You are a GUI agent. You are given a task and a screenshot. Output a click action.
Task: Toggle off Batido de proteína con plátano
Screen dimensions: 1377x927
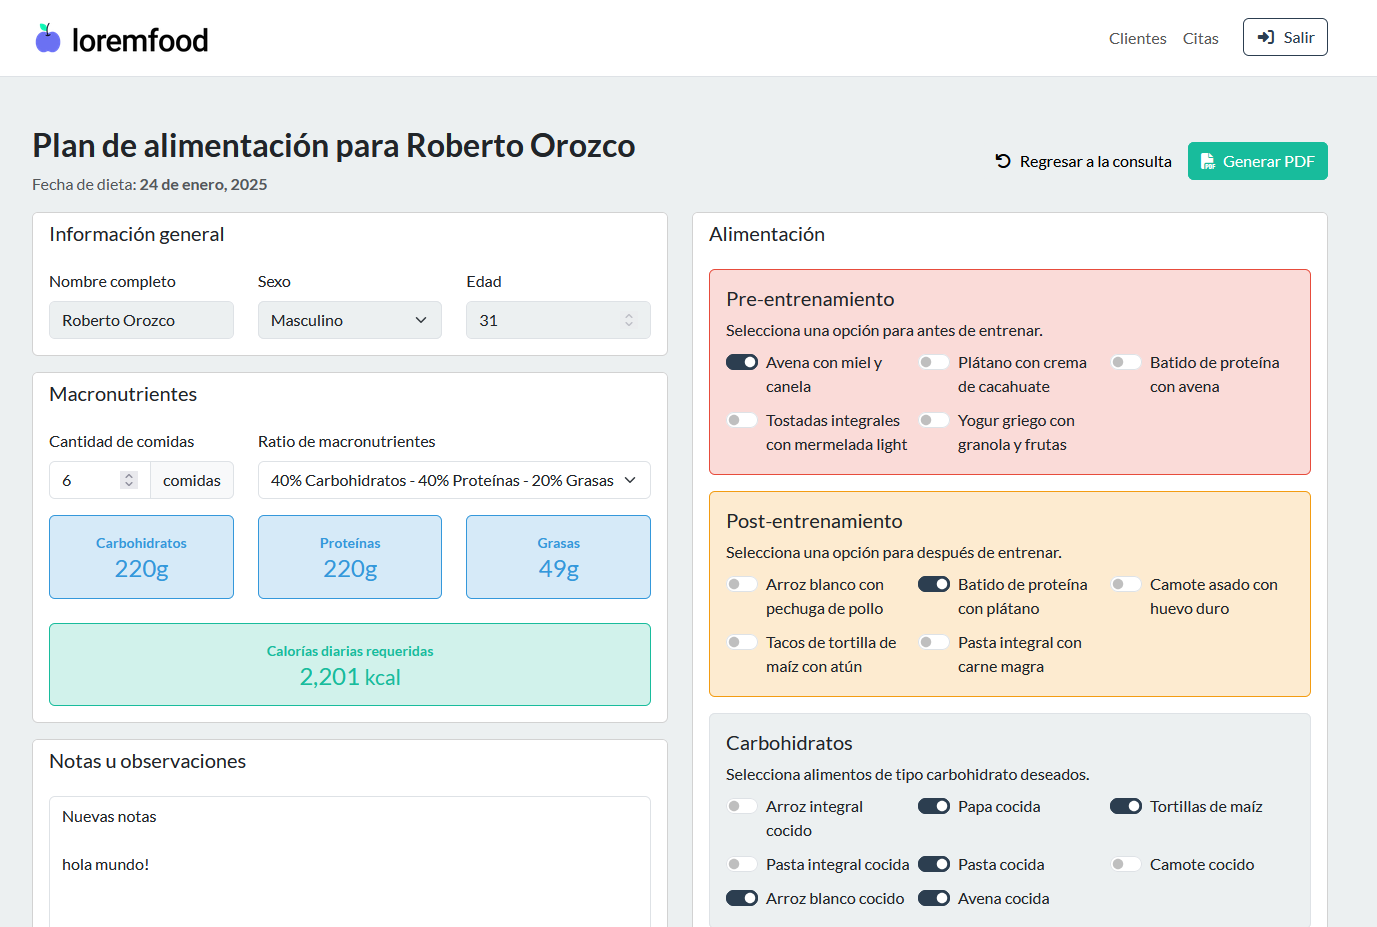(x=934, y=584)
